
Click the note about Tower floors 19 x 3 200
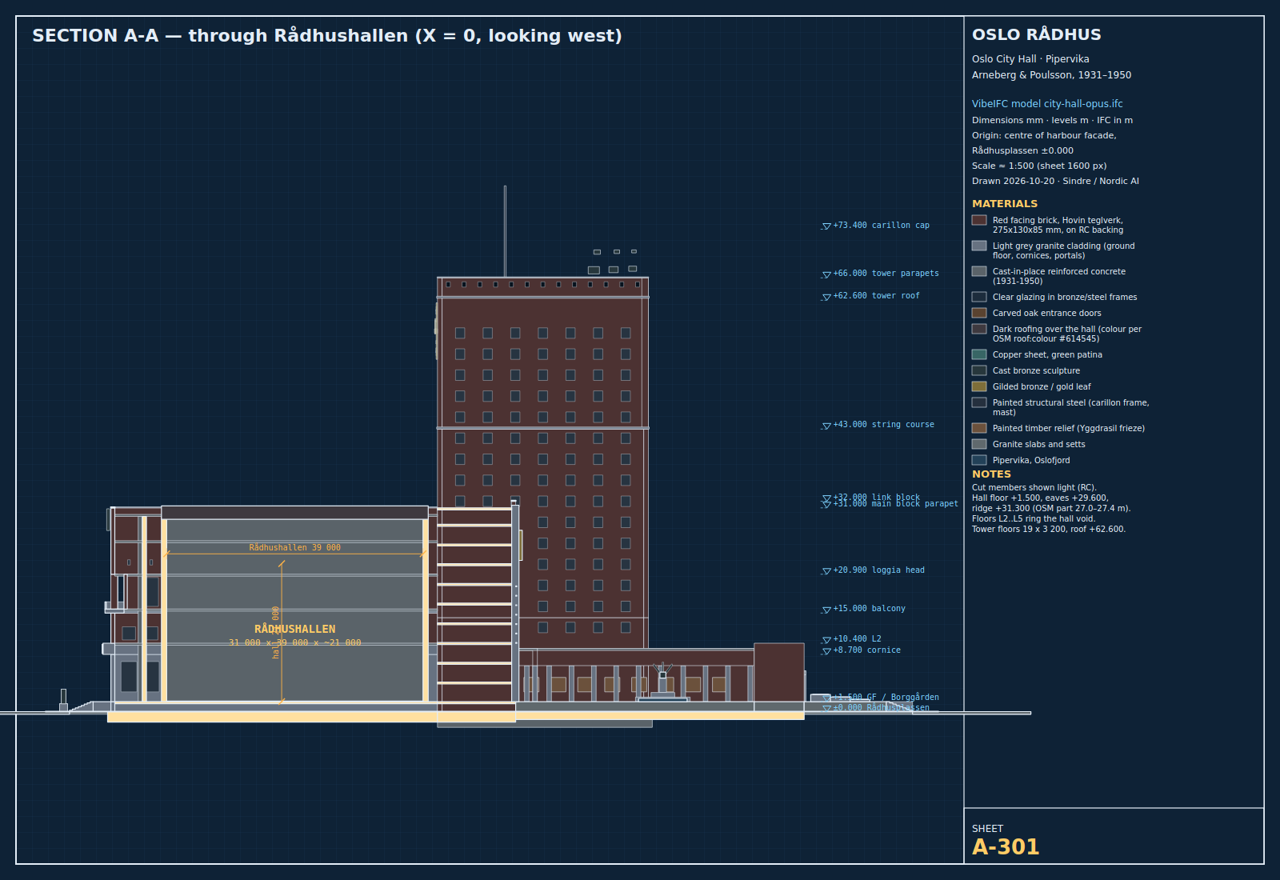(1049, 529)
